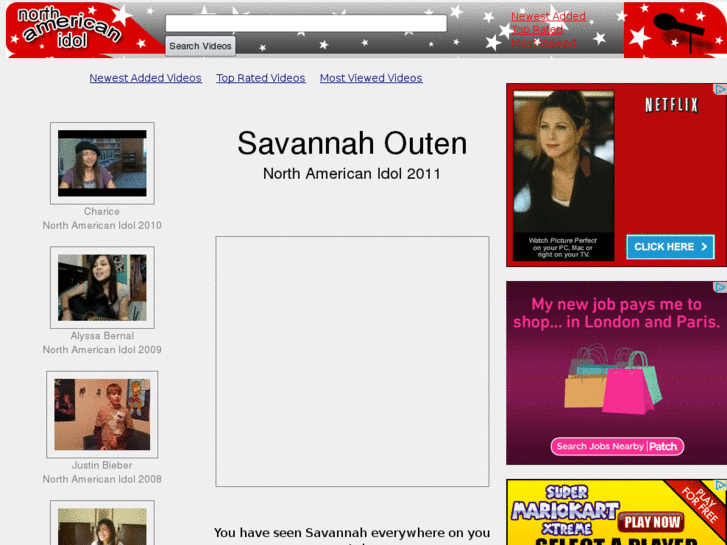Open the Justin Bieber video thumbnail

pos(102,414)
